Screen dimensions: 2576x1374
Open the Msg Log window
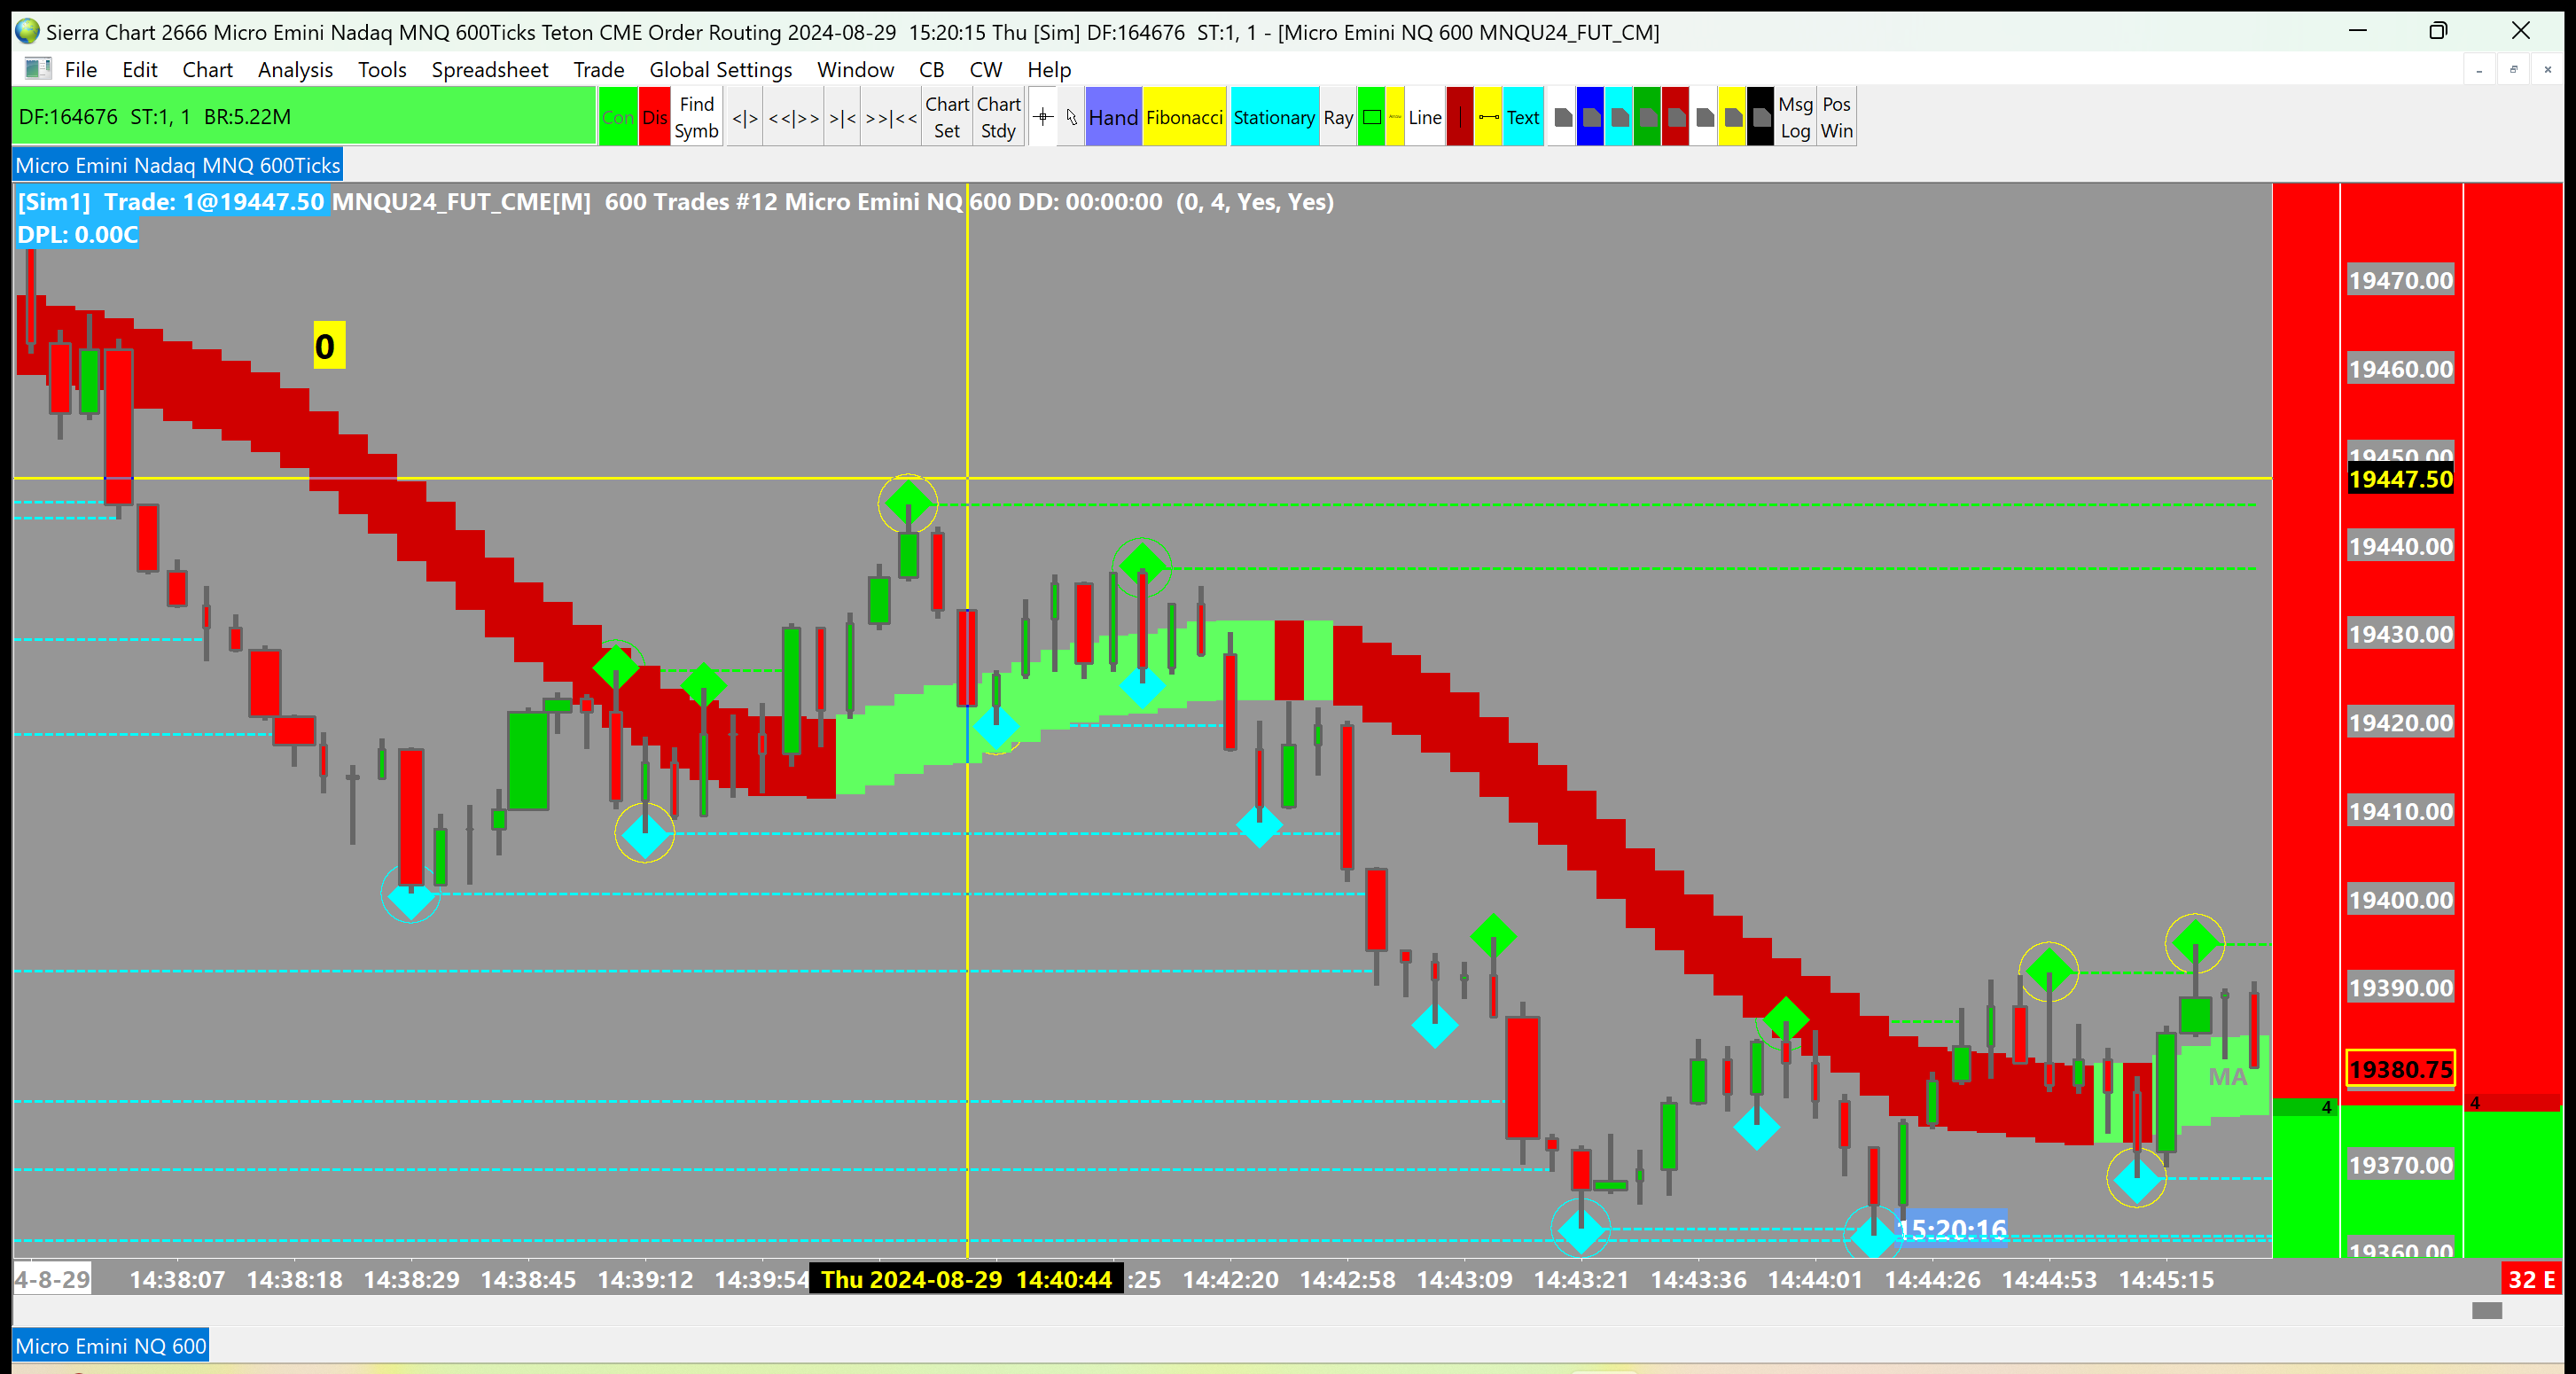(1795, 117)
